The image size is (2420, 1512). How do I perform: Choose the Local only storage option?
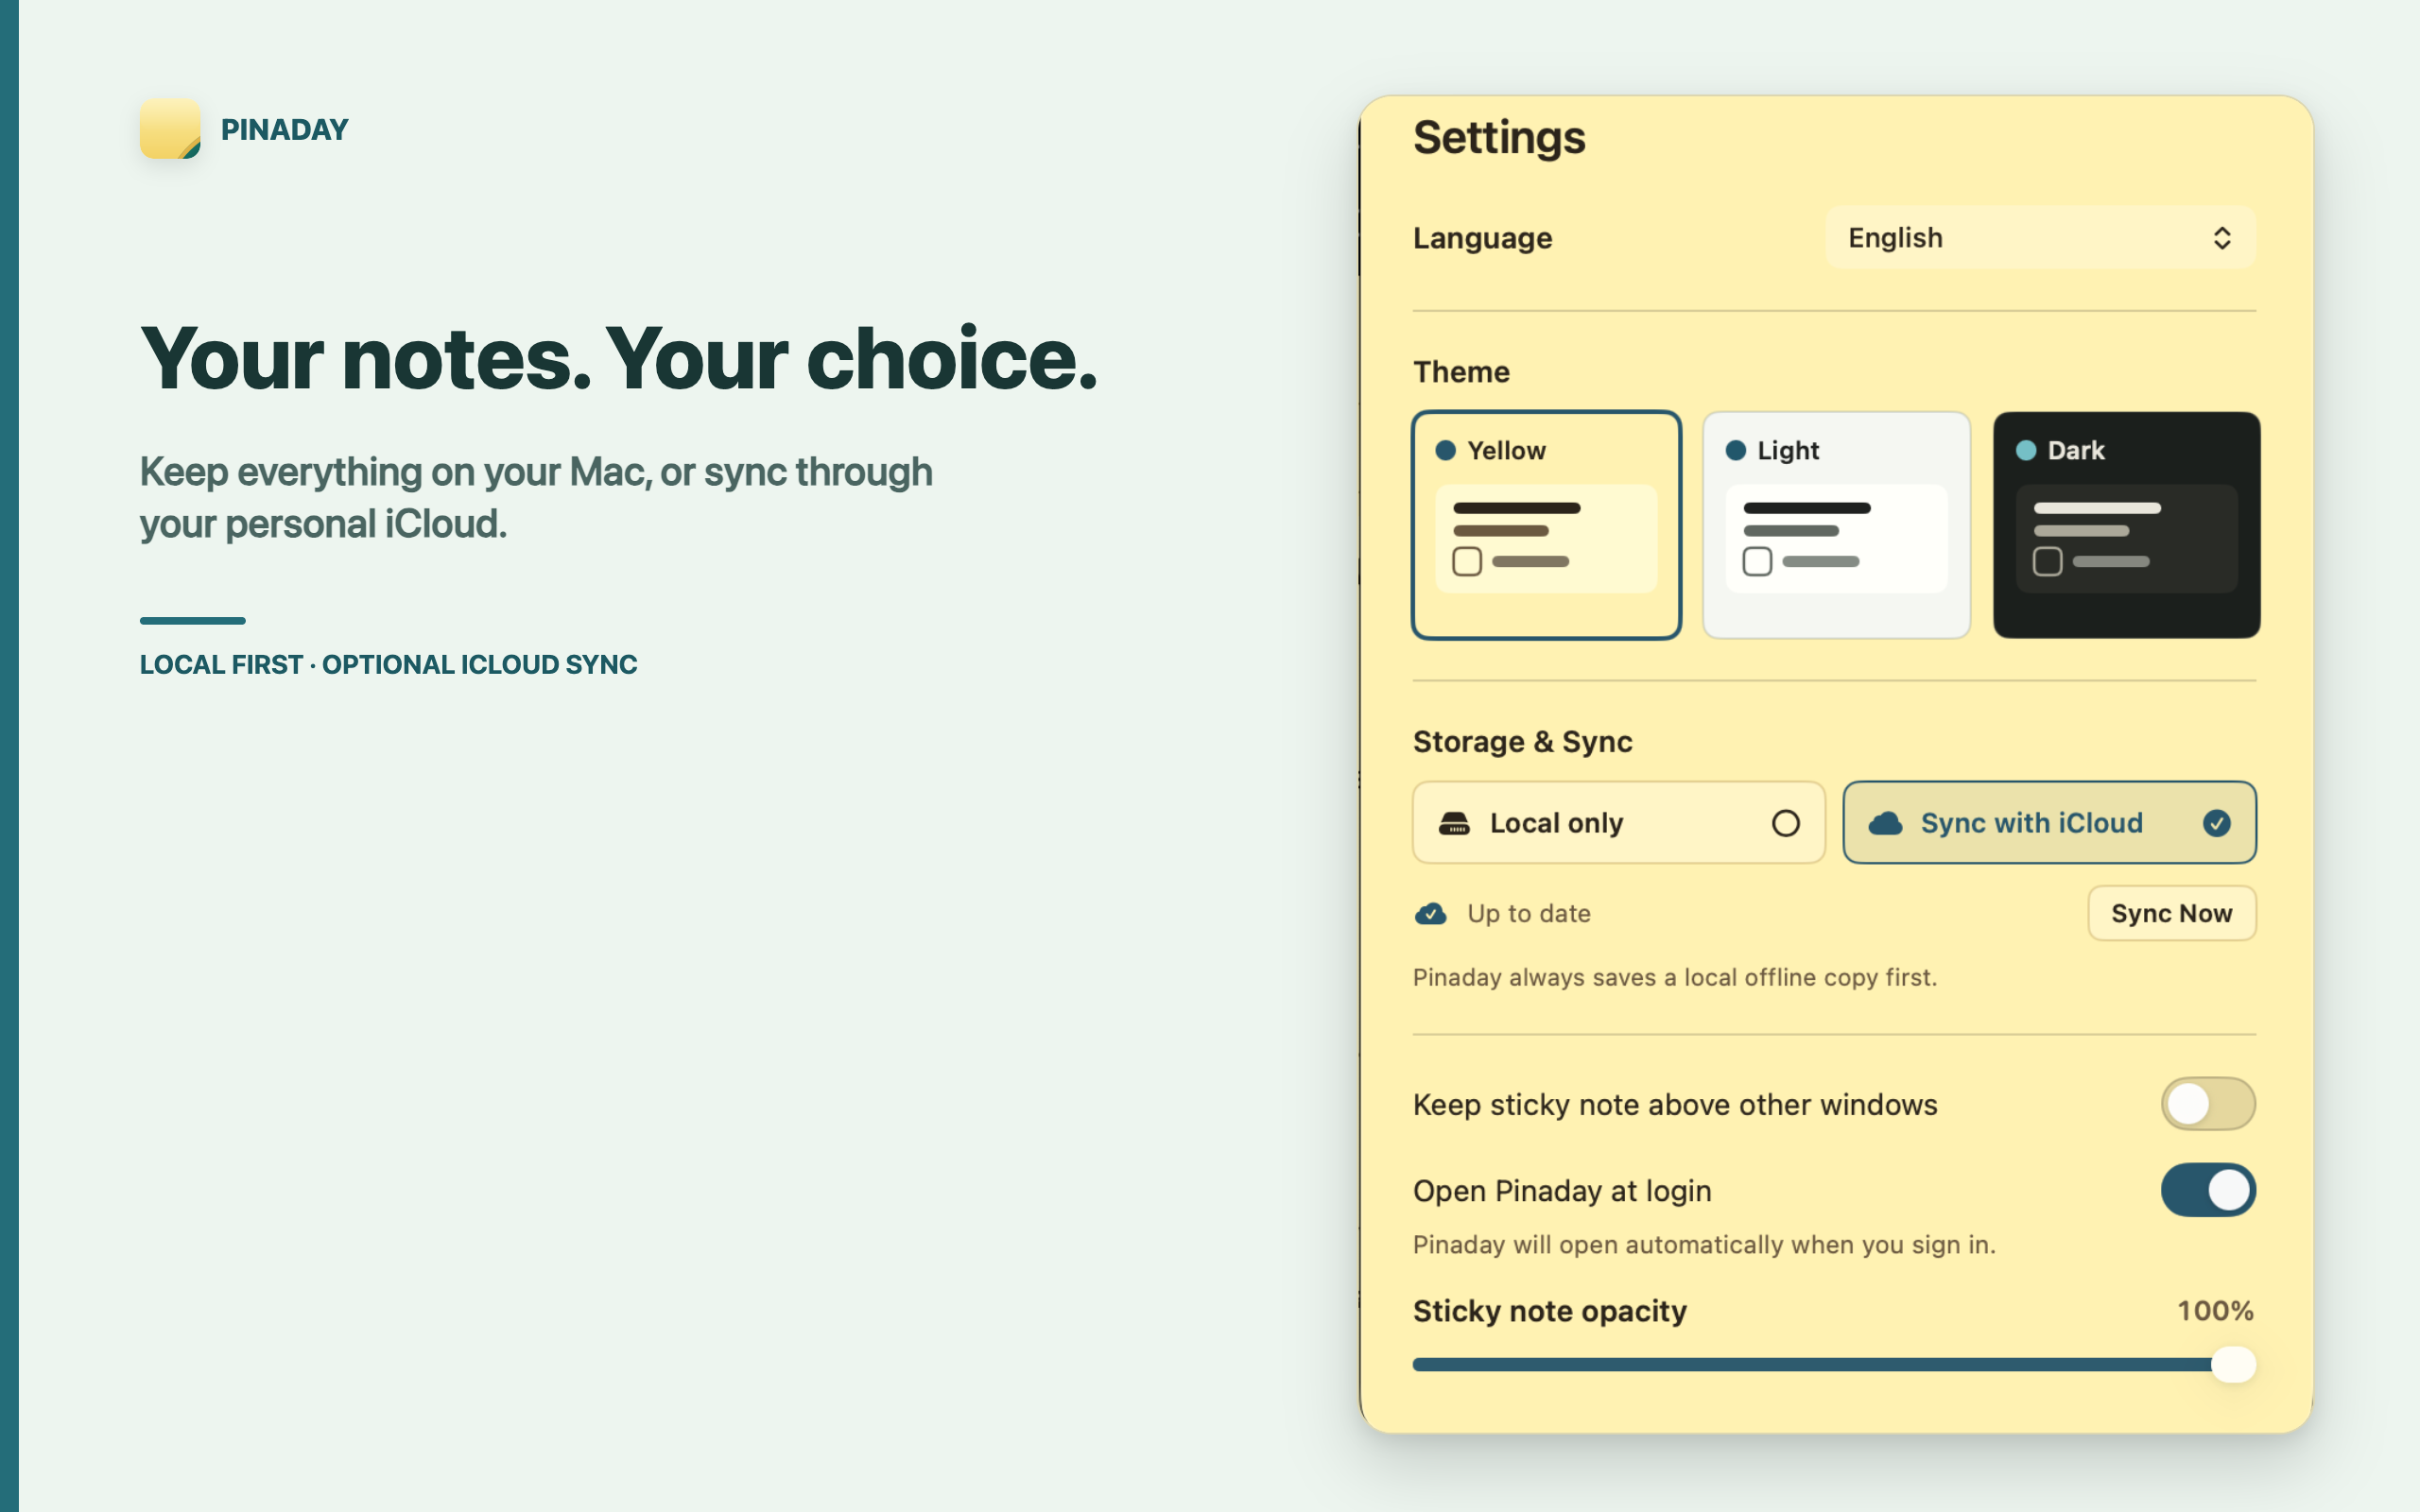click(x=1619, y=823)
